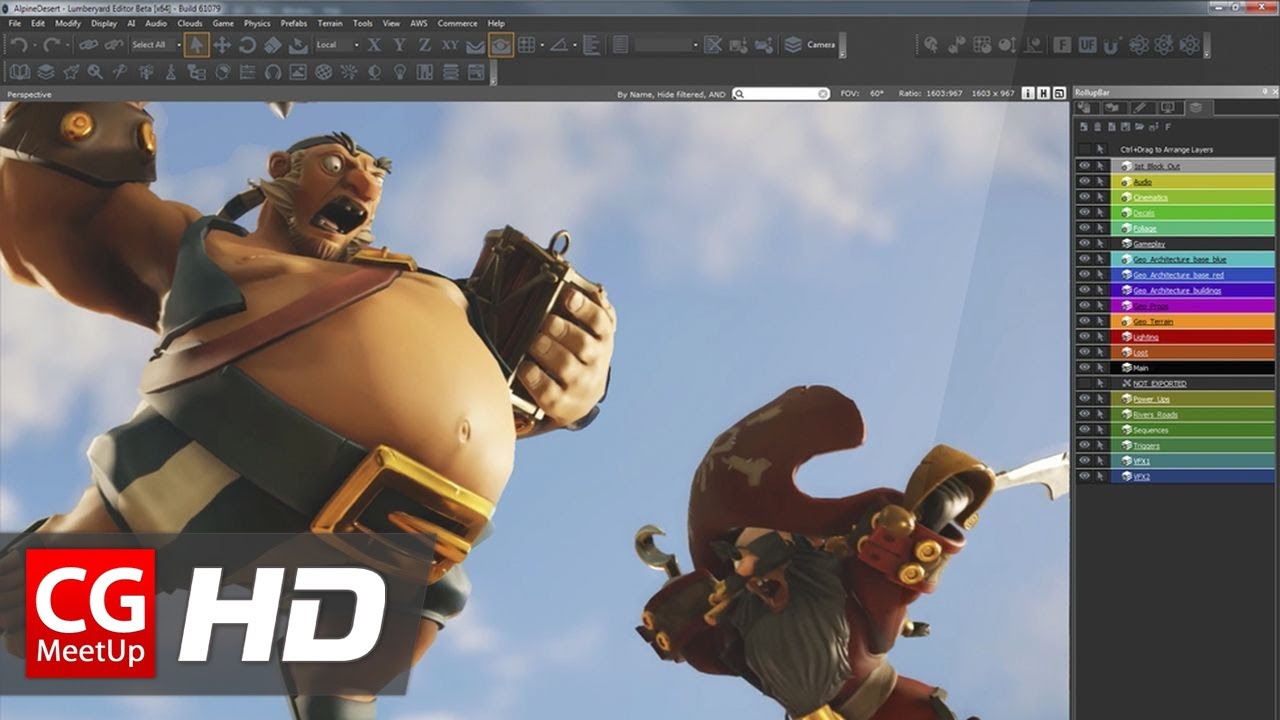Constrain to the XY plane
The height and width of the screenshot is (720, 1280).
[450, 45]
